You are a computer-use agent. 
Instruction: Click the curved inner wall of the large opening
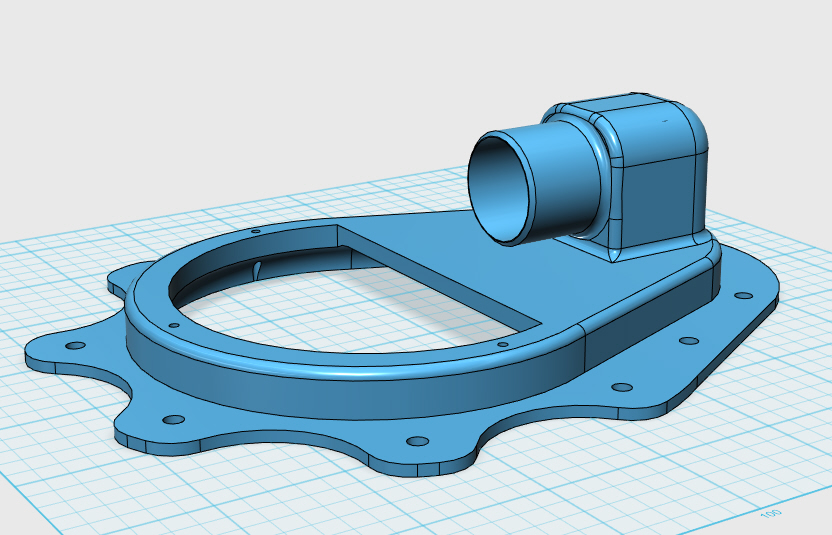pos(255,263)
